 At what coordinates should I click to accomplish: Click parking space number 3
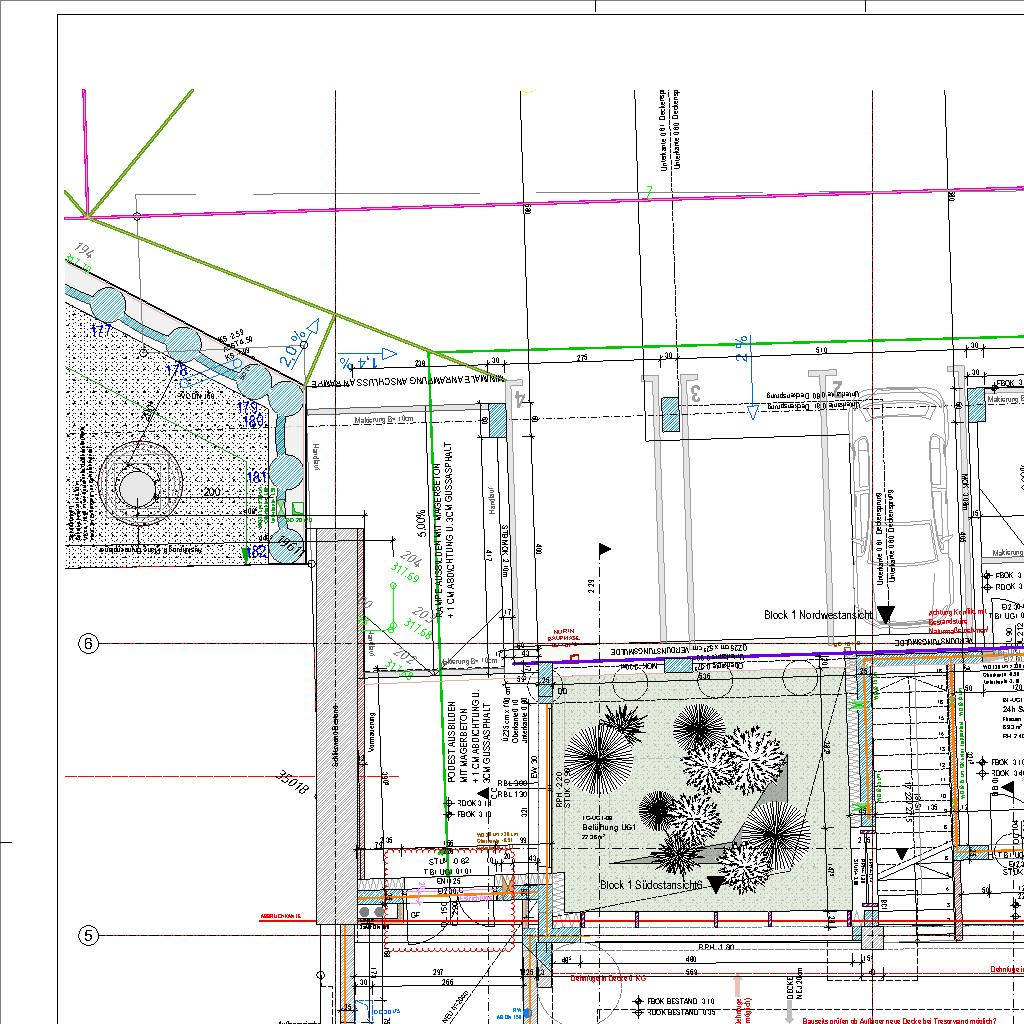694,393
